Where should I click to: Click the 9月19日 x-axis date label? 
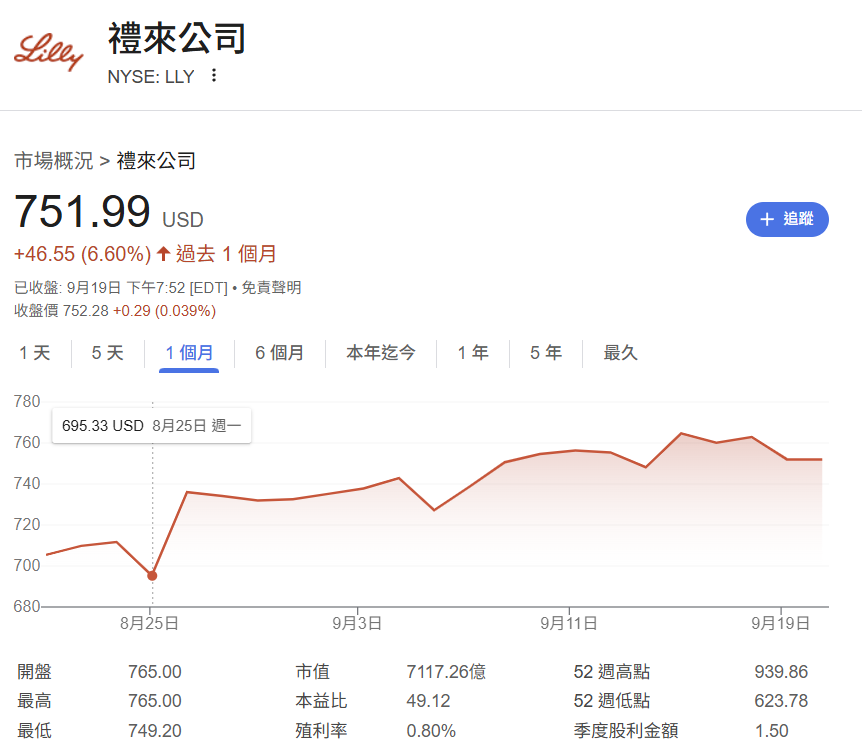[781, 623]
